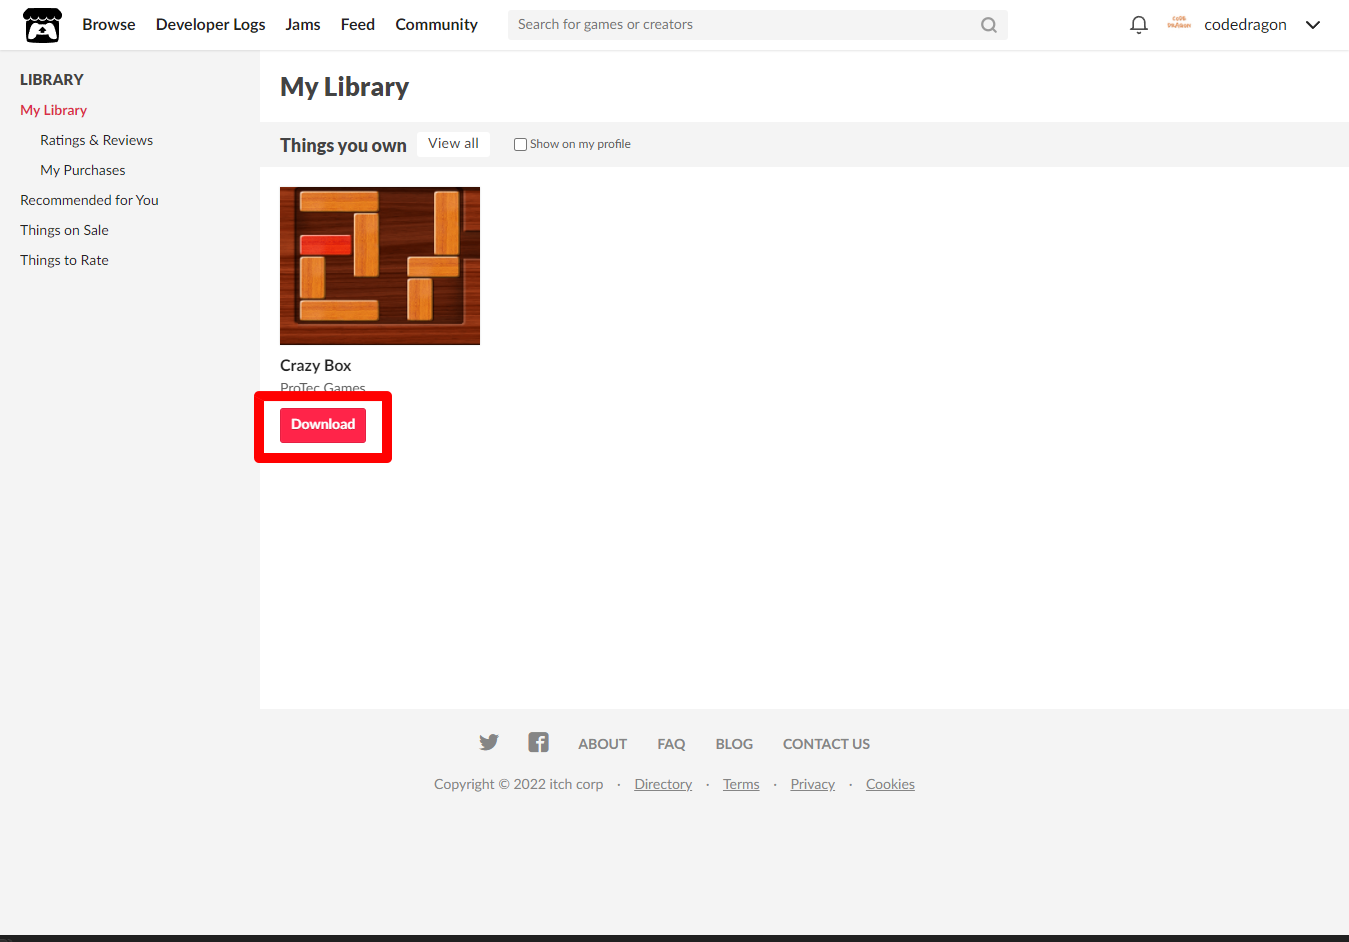
Task: Open Feed in top navigation
Action: point(358,25)
